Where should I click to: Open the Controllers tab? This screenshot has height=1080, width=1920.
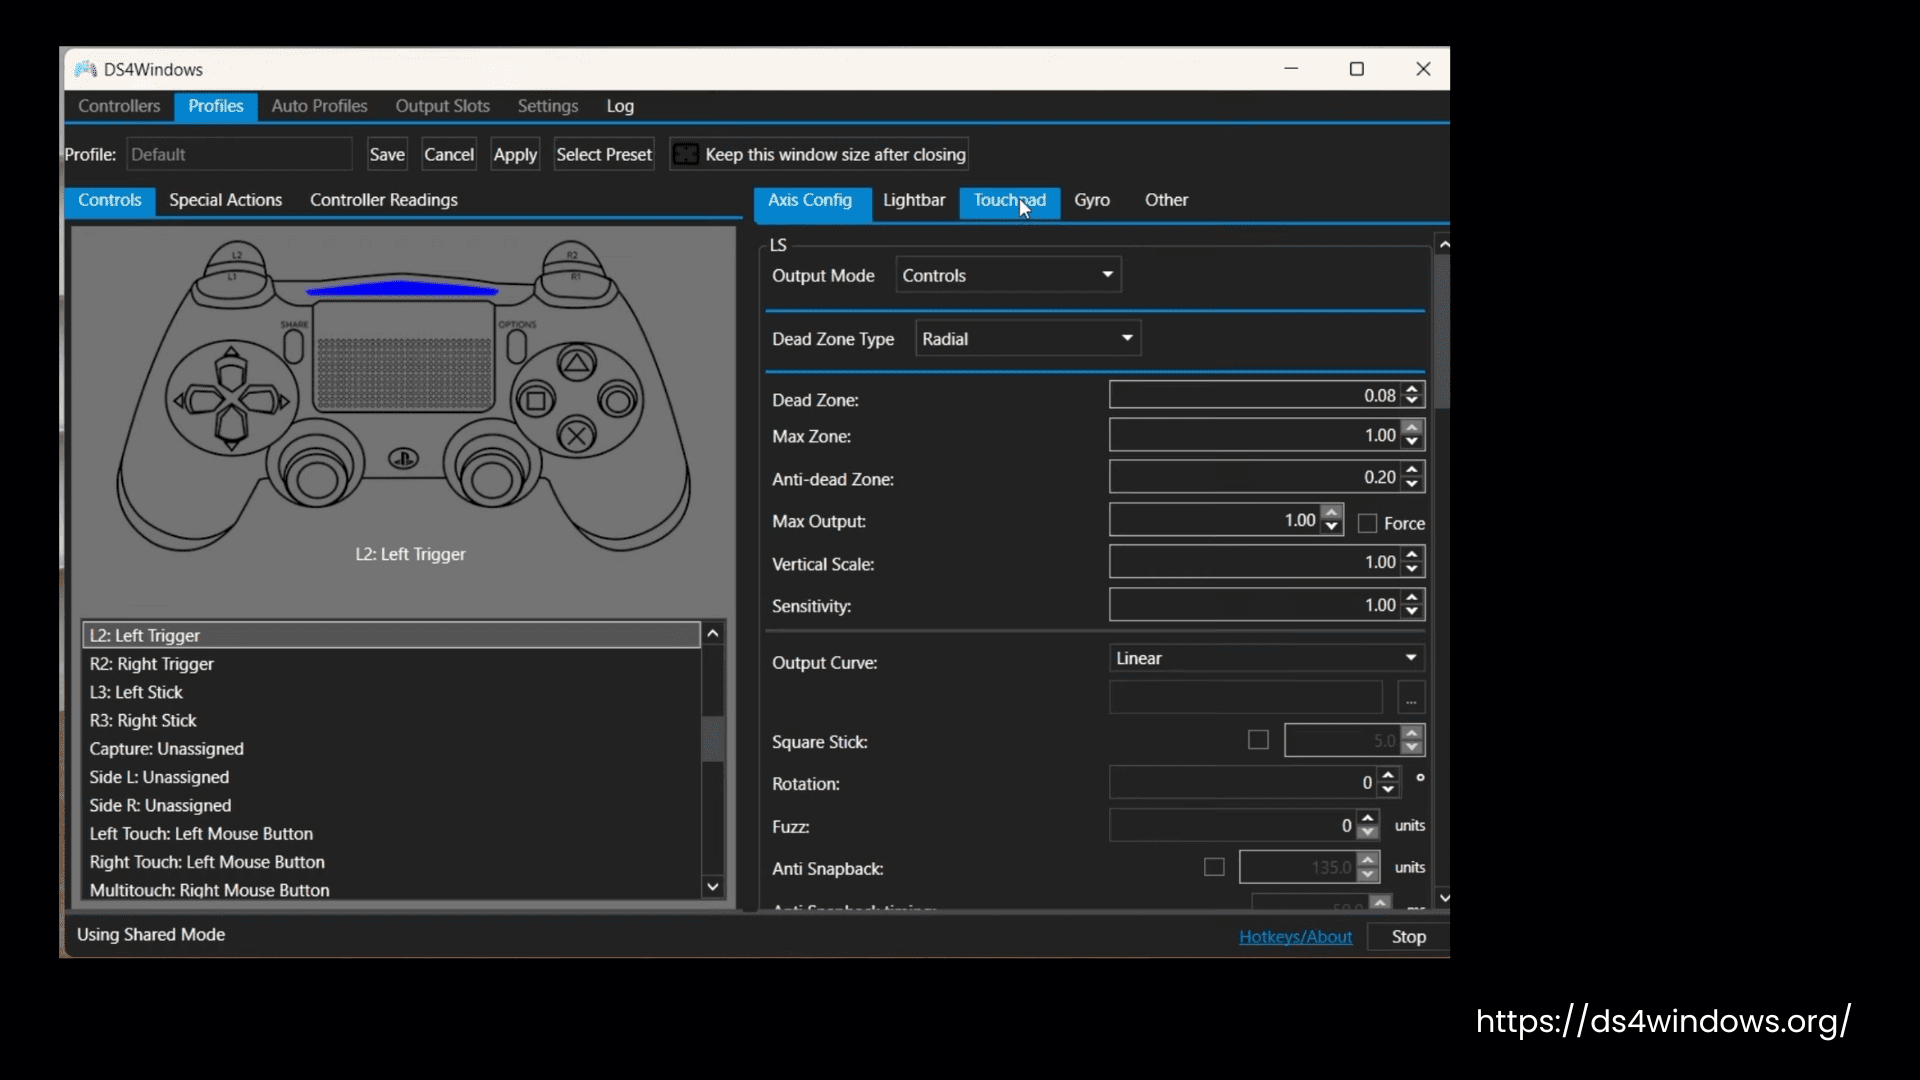pos(119,106)
